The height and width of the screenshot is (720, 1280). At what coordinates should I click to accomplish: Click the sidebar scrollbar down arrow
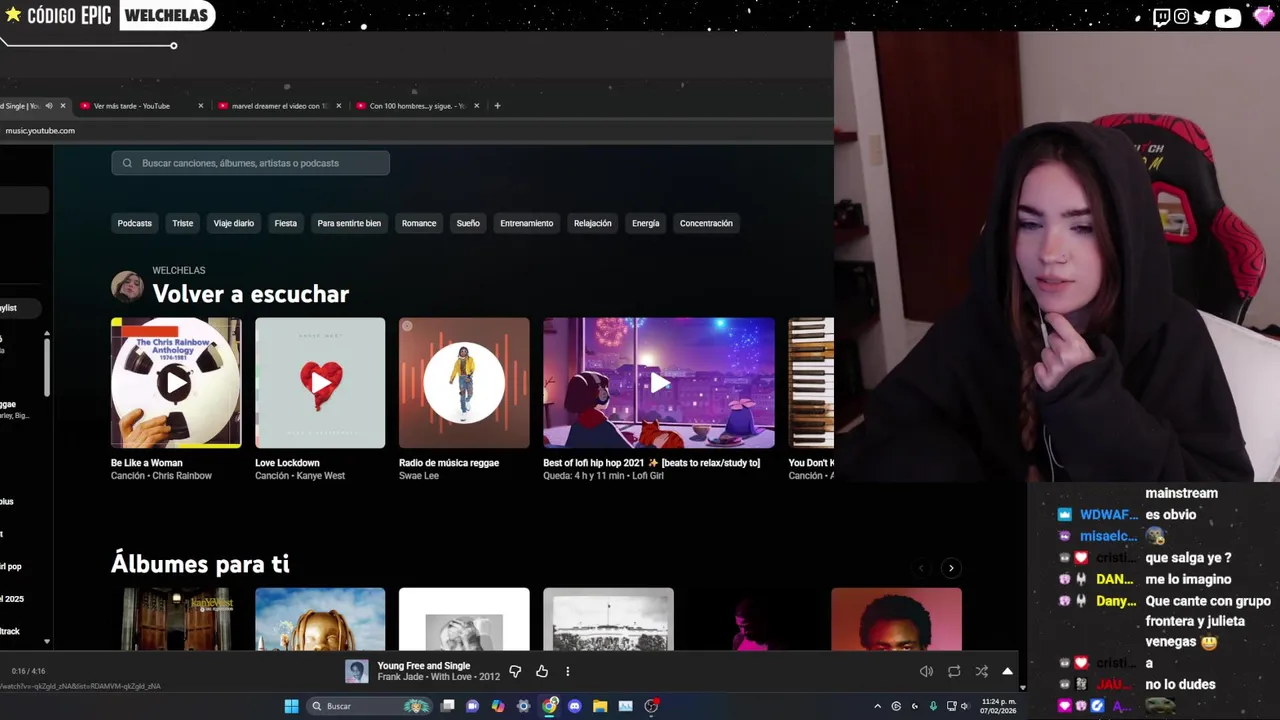pyautogui.click(x=46, y=642)
